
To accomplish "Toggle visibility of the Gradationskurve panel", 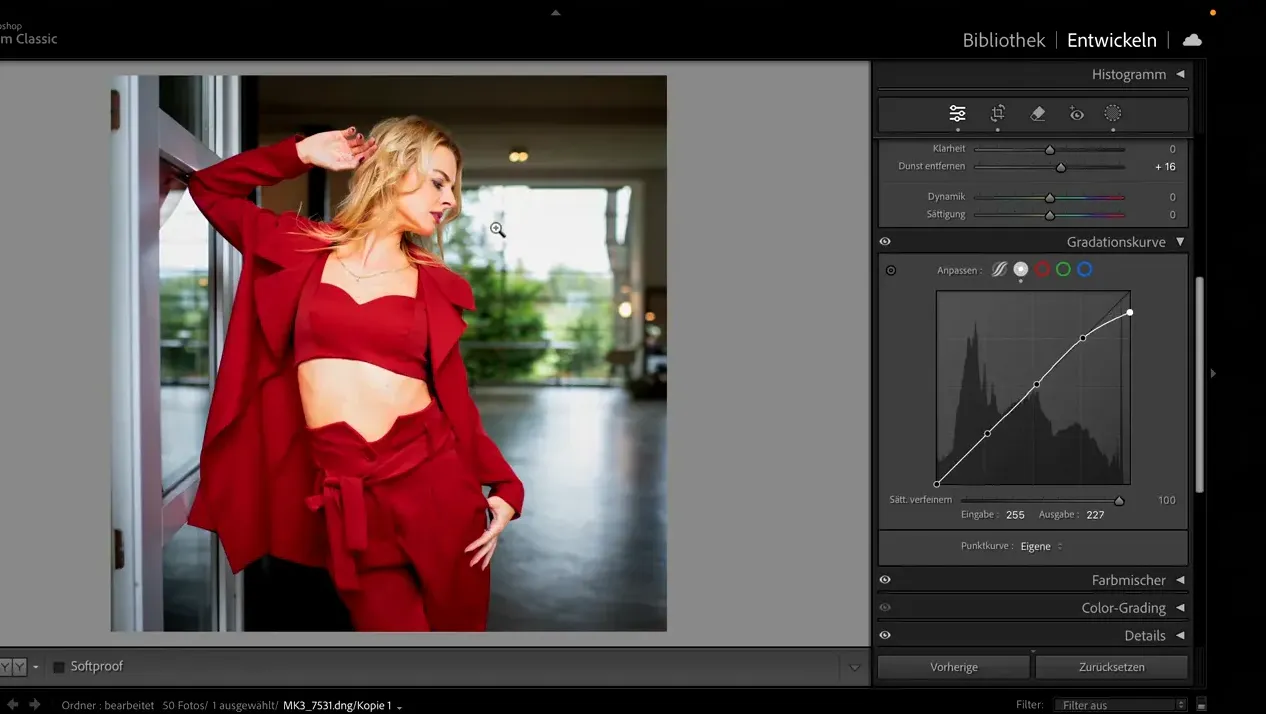I will pos(884,241).
